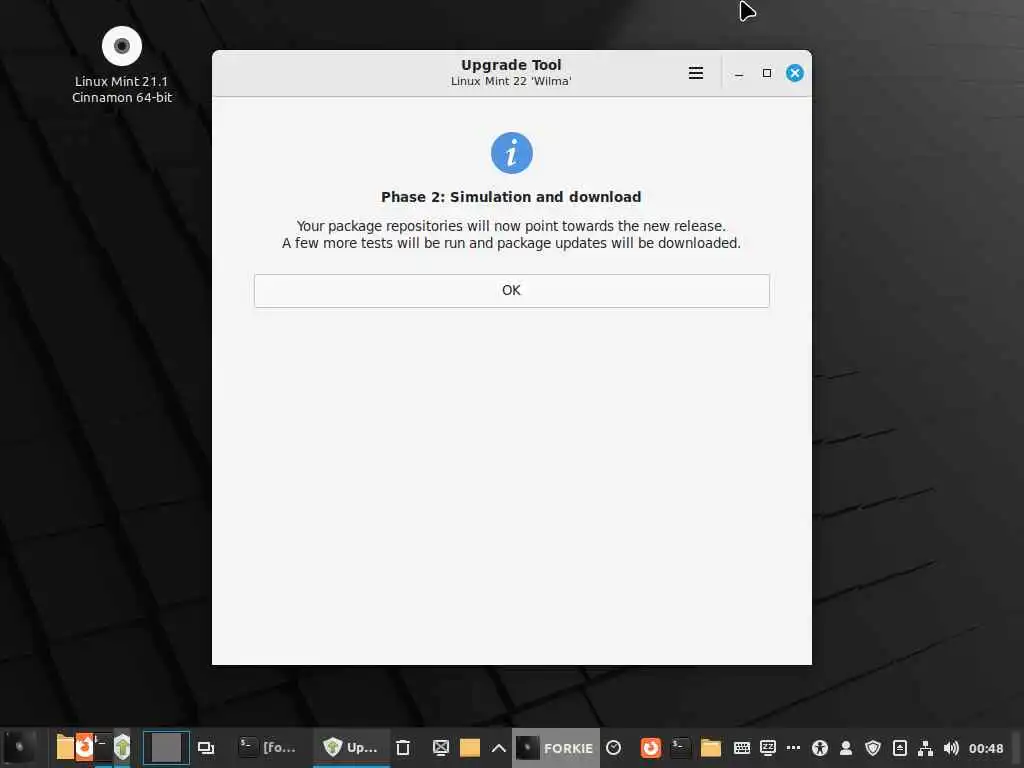This screenshot has height=768, width=1024.
Task: Click 'Phase 2: Simulation and download' heading
Action: [511, 197]
